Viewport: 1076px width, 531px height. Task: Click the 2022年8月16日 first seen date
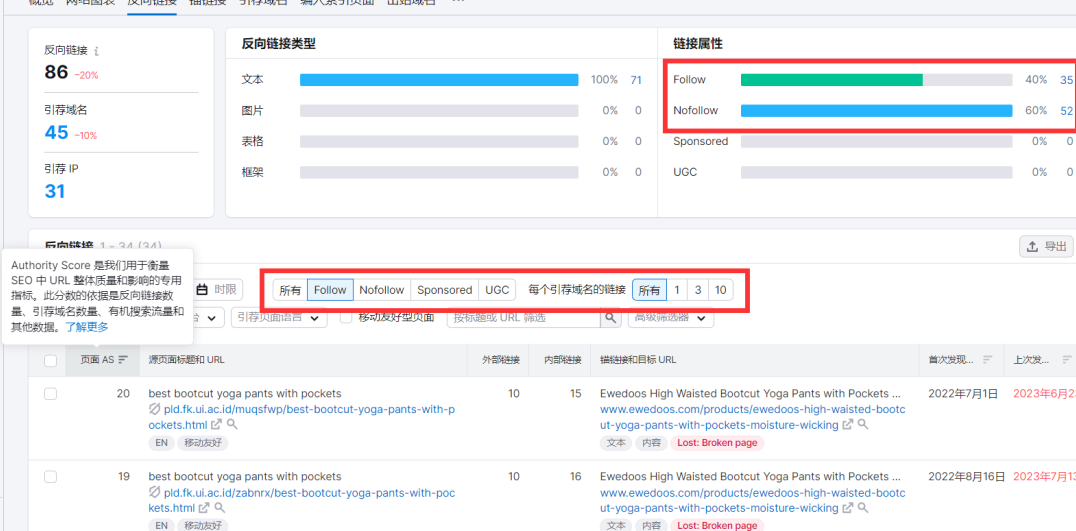tap(967, 477)
